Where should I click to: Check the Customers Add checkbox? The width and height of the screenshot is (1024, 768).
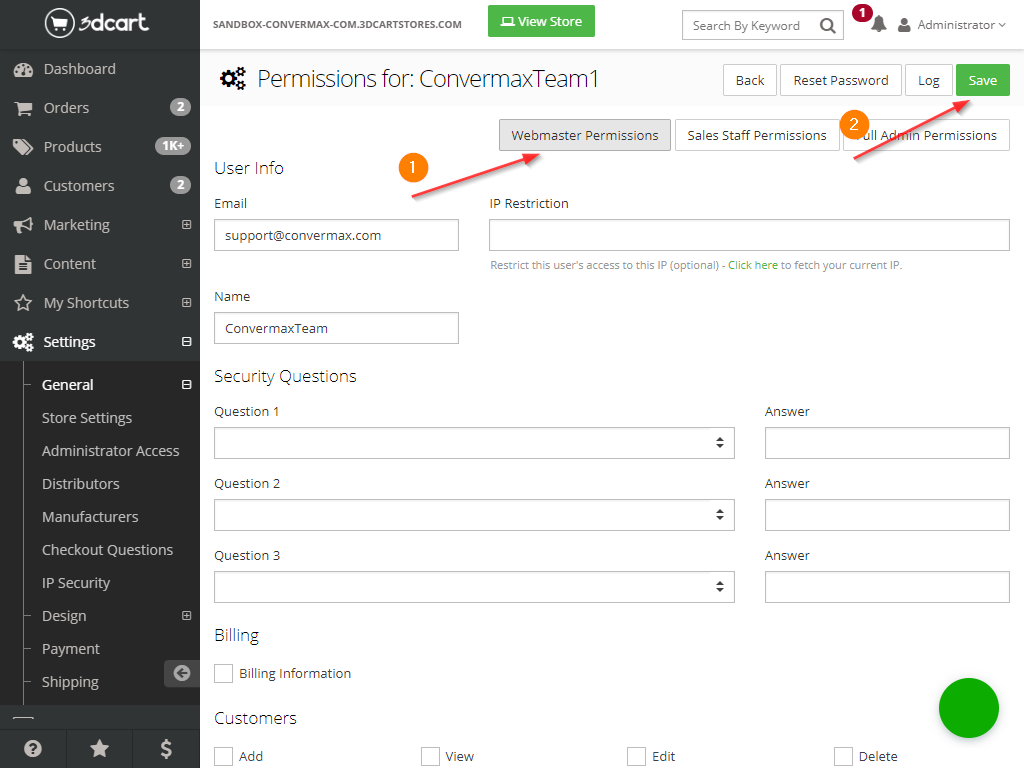click(223, 756)
